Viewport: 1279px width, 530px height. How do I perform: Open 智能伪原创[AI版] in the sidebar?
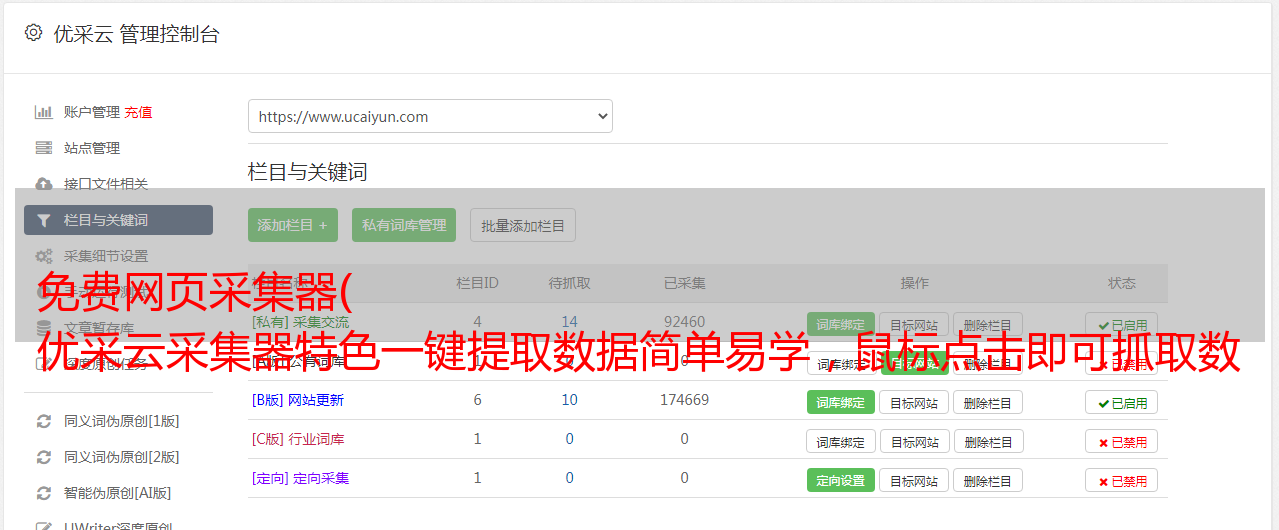118,493
